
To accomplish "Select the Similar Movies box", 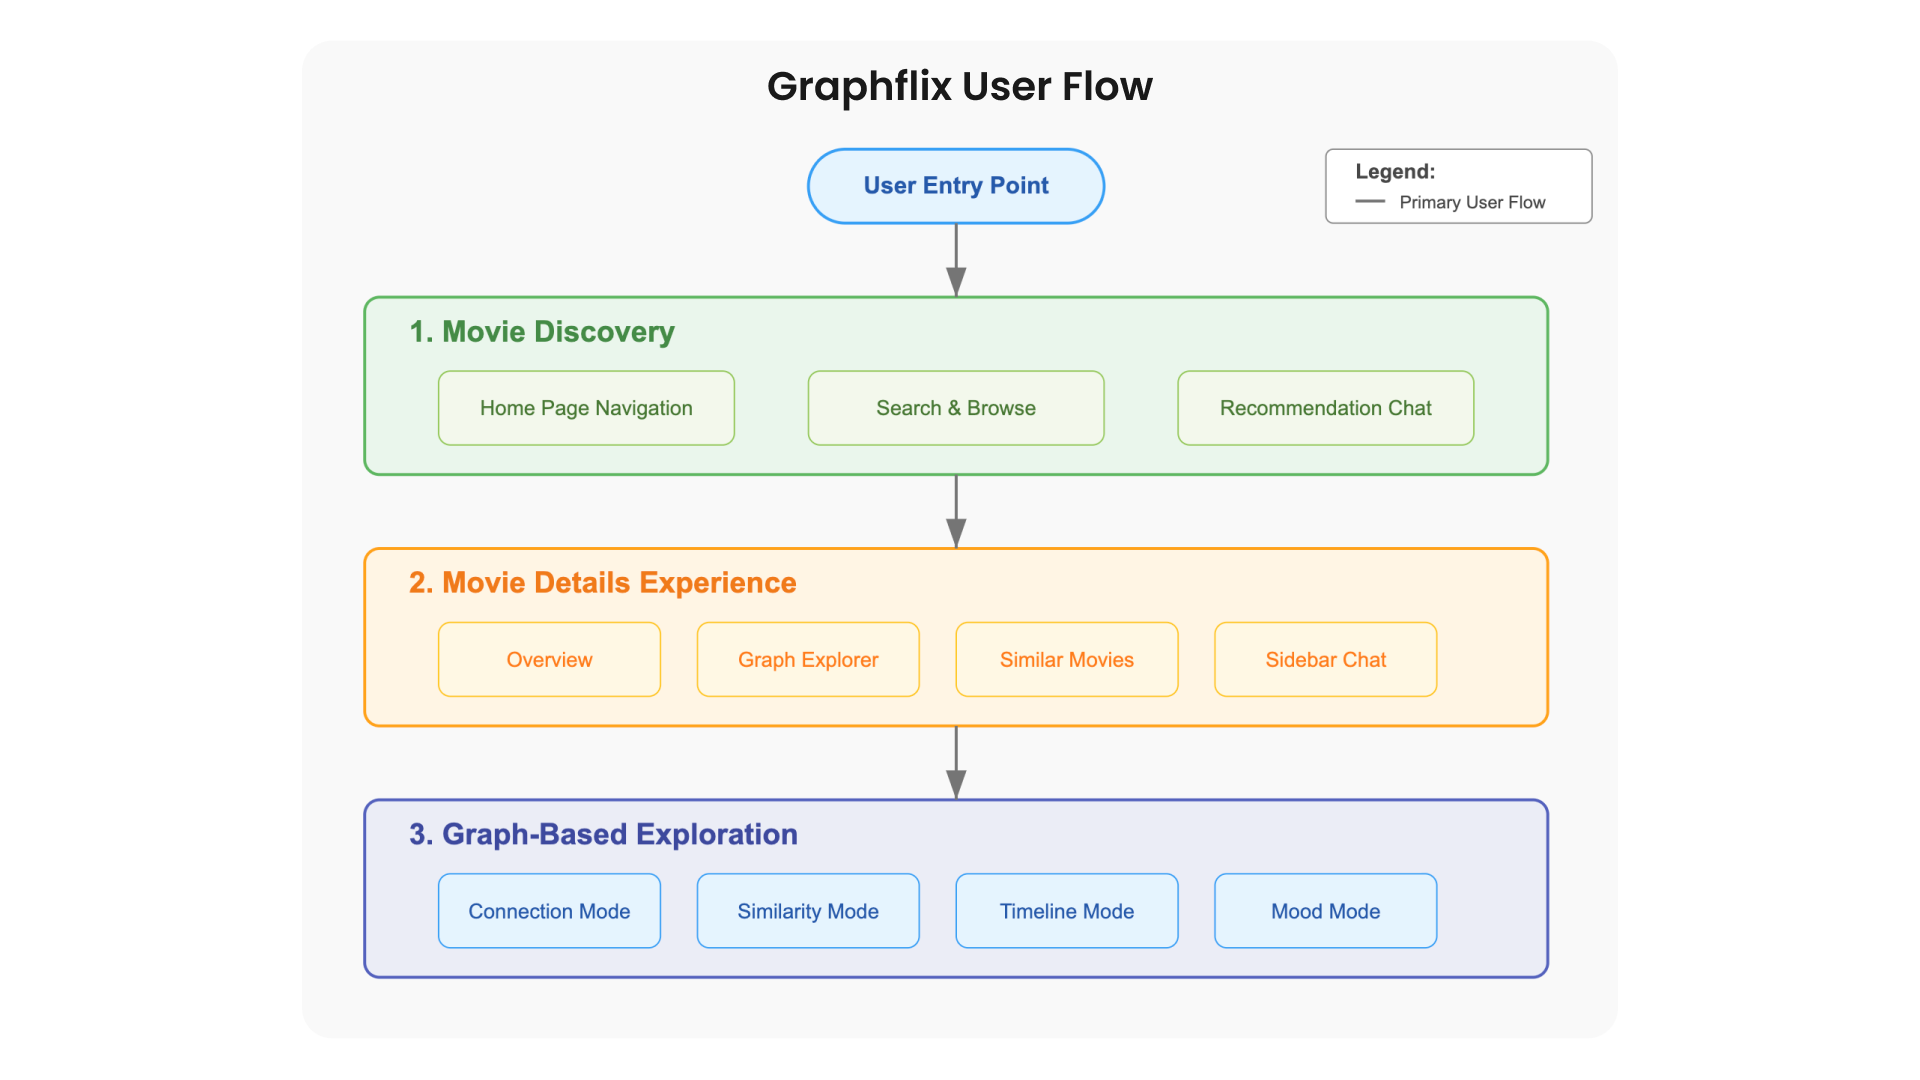I will click(x=1066, y=660).
